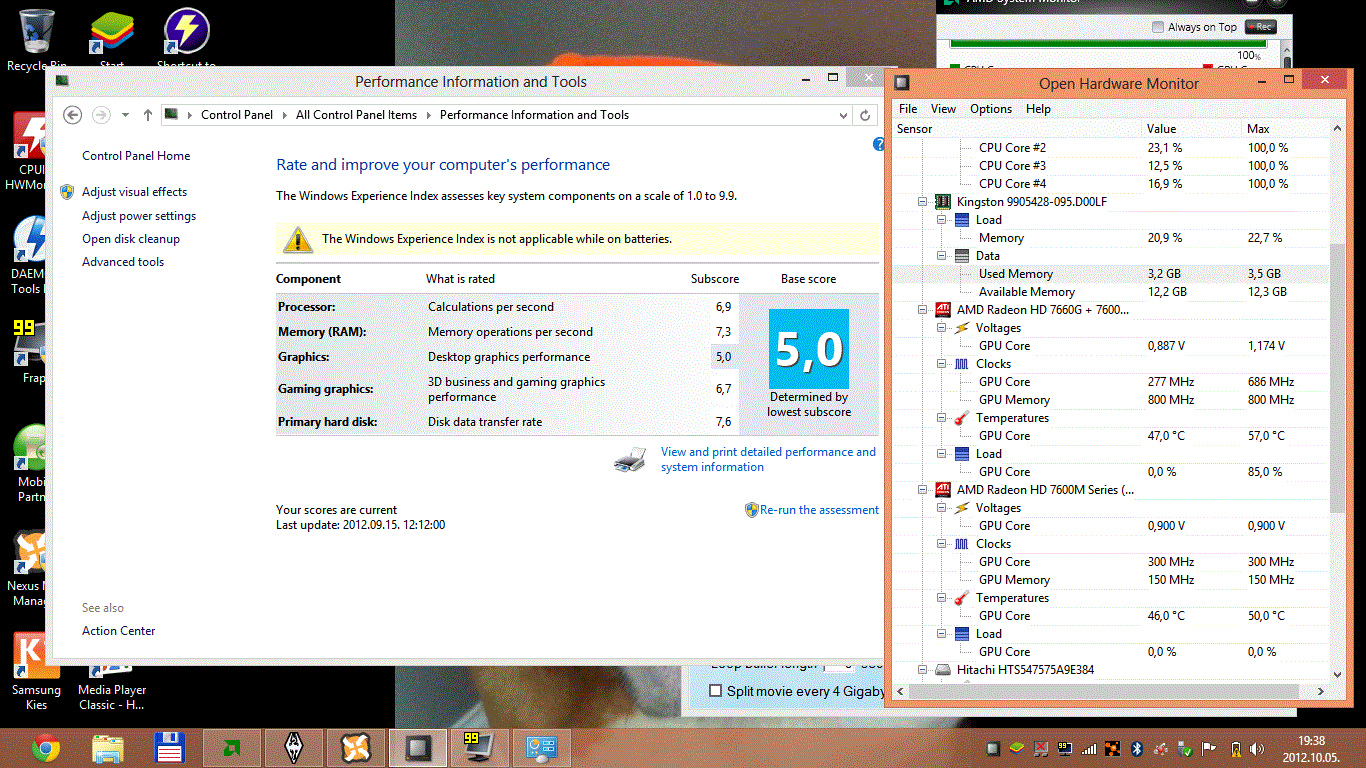Collapse the Kingston 9905428-095.D00LF node
The height and width of the screenshot is (768, 1366).
point(923,202)
